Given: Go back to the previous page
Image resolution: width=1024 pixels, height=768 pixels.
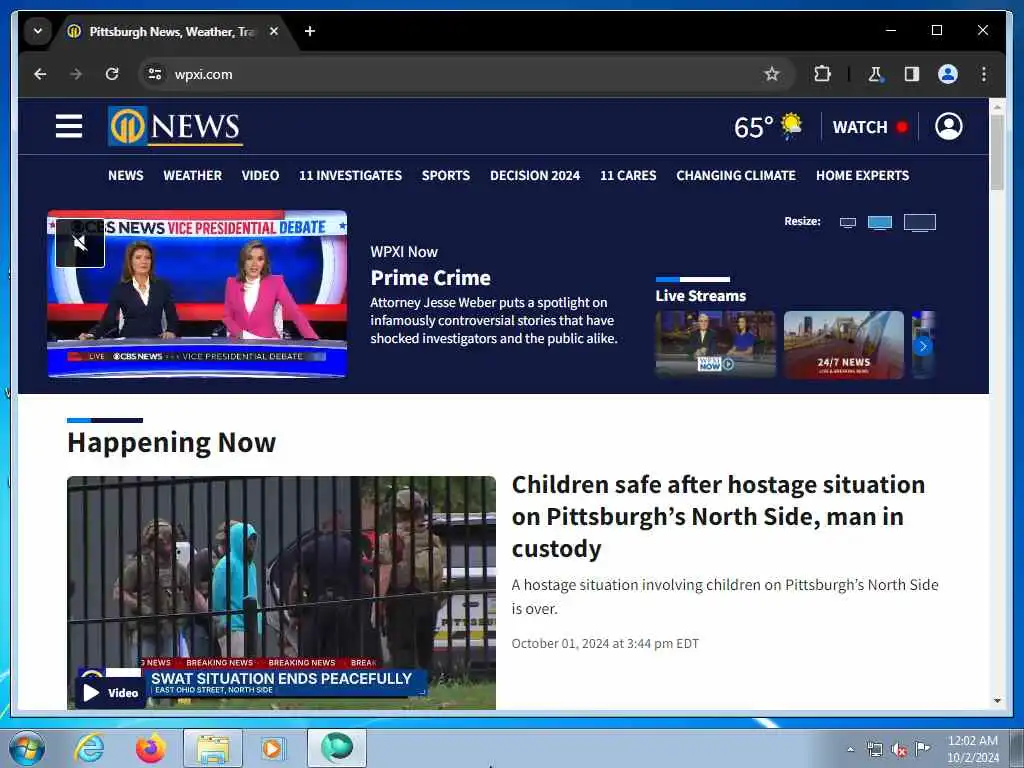Looking at the screenshot, I should pyautogui.click(x=40, y=74).
